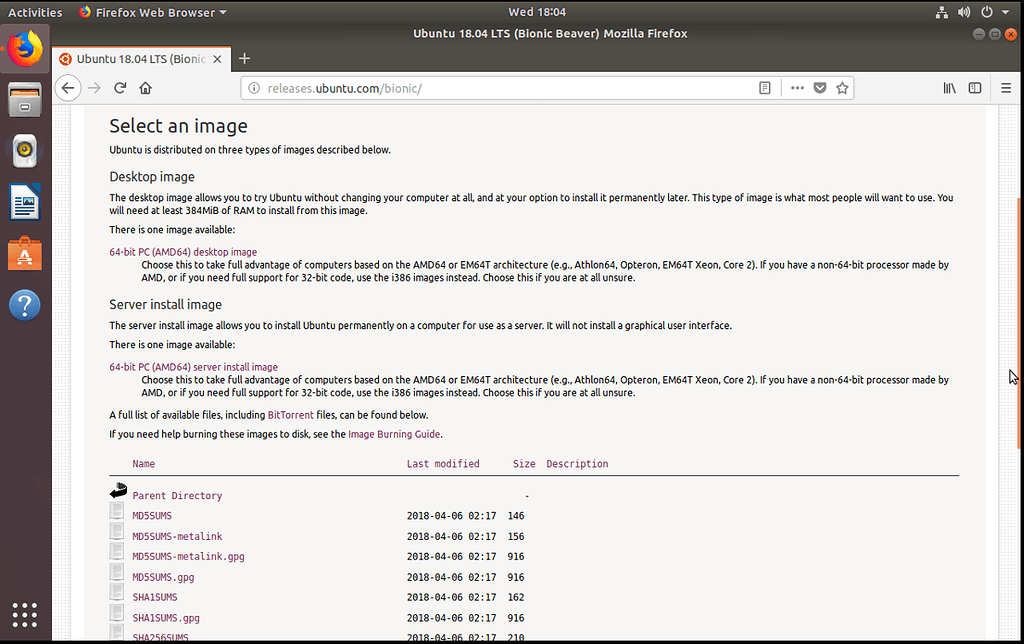
Task: Click the address bar to edit the URL
Action: [500, 88]
